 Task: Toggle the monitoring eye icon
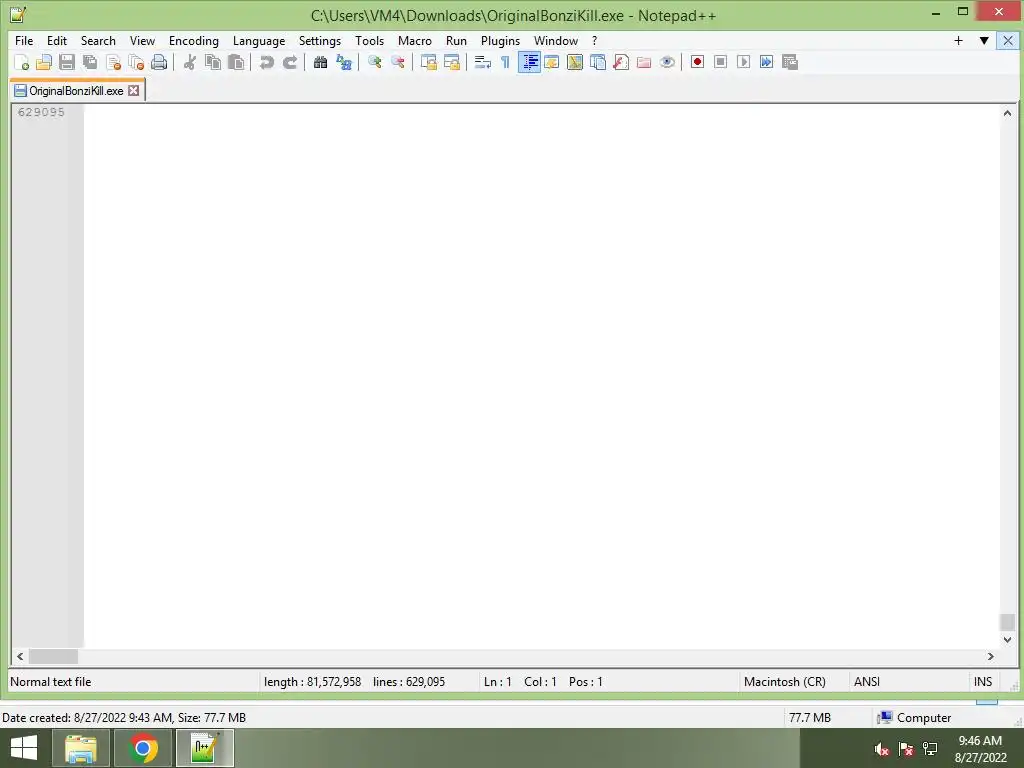coord(667,62)
